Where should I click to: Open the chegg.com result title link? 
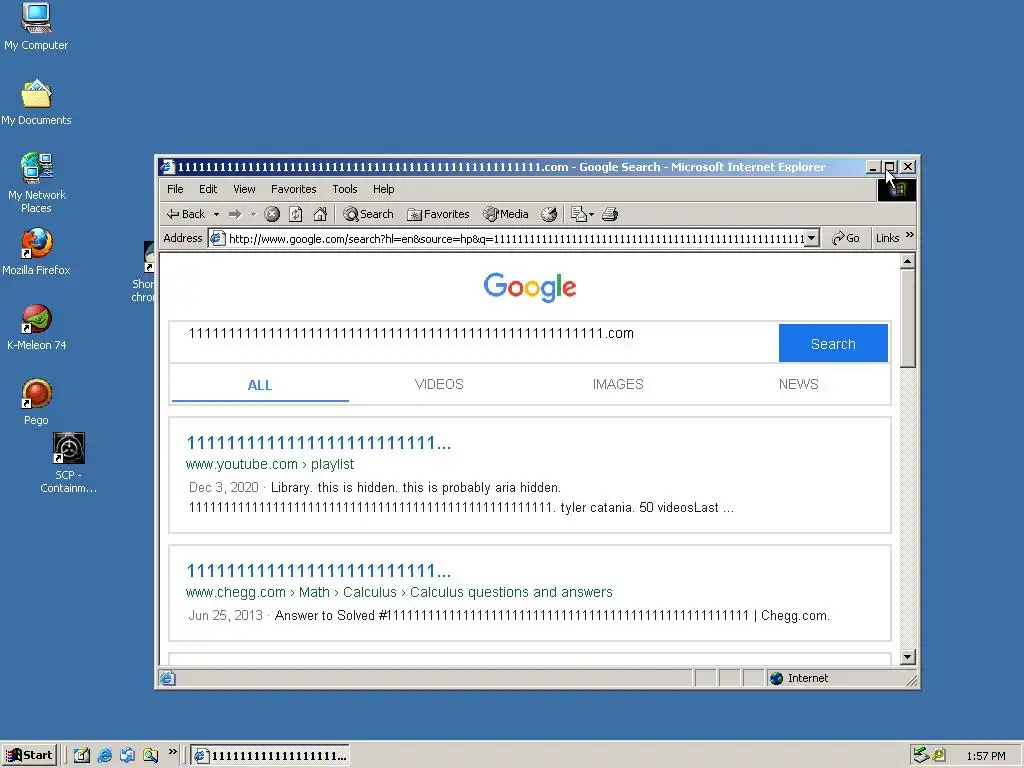[x=319, y=571]
